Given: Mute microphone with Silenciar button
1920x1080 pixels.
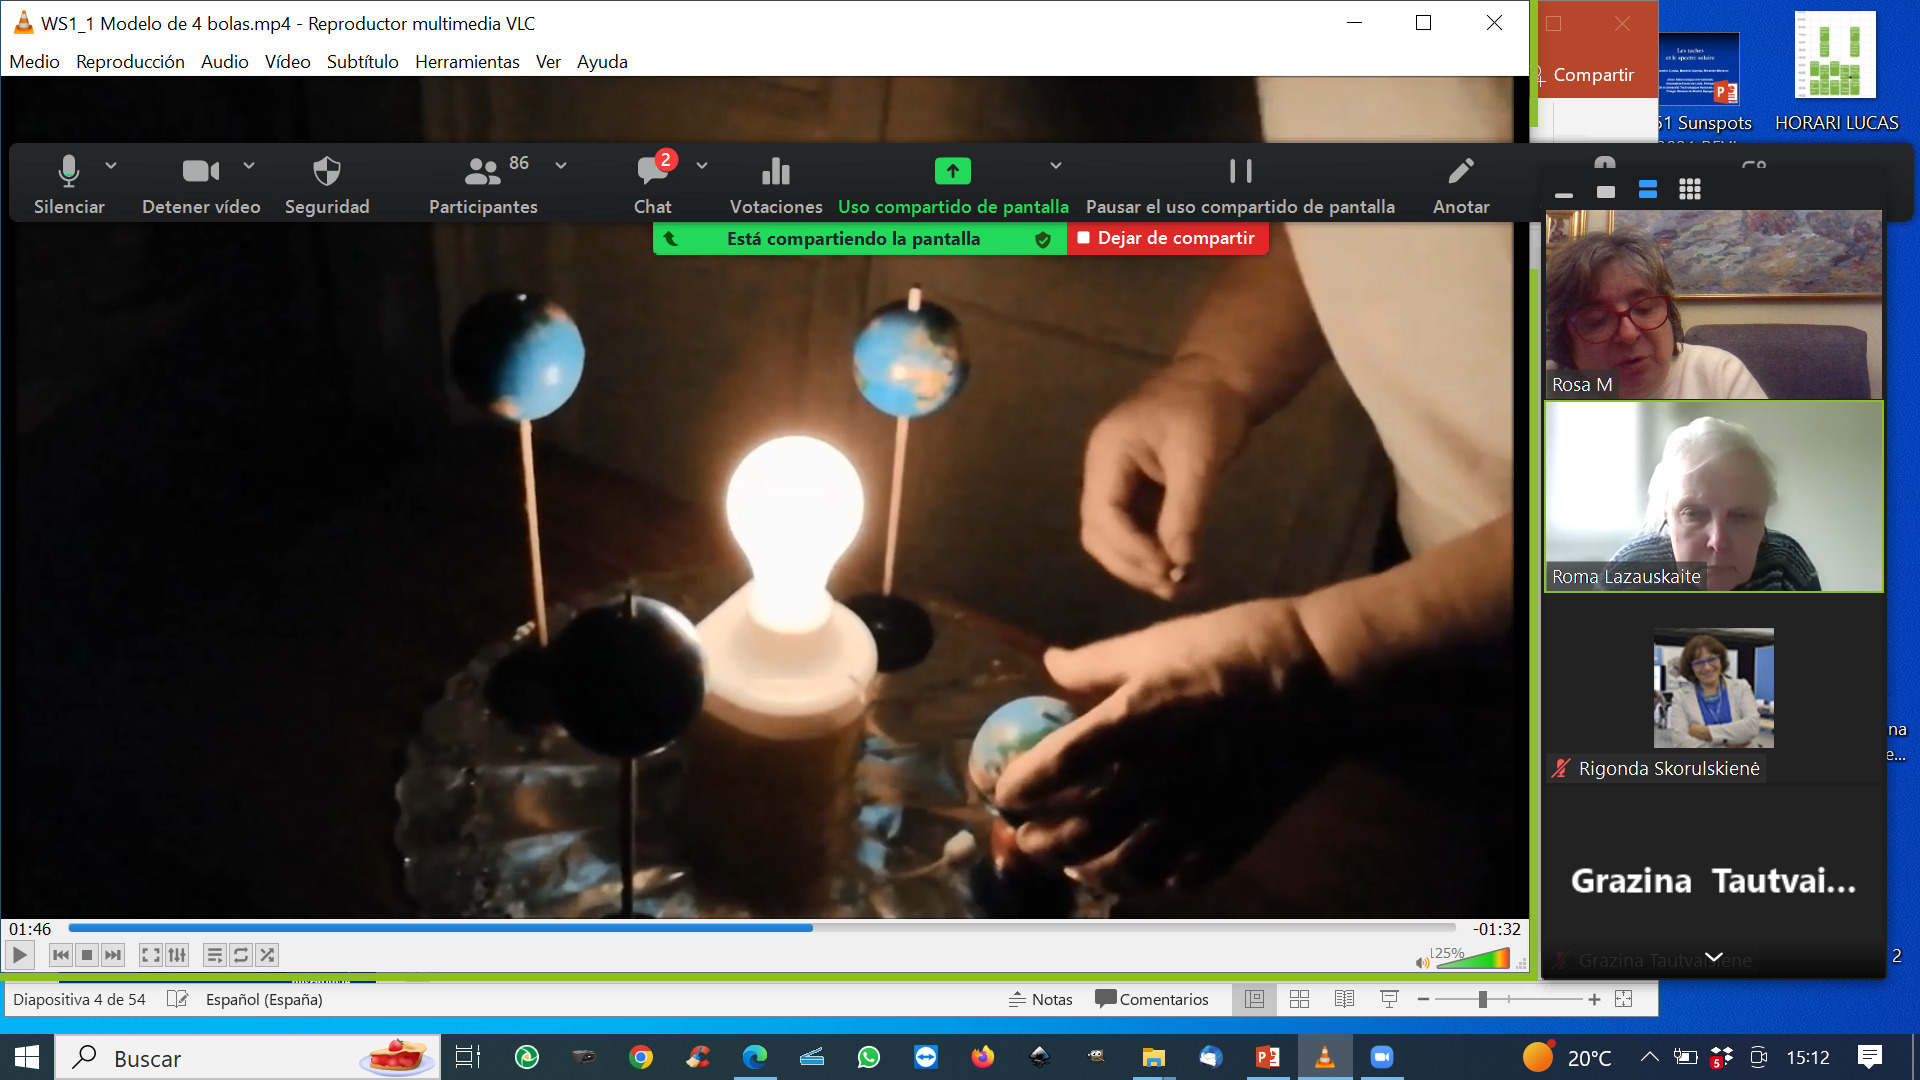Looking at the screenshot, I should pos(69,184).
